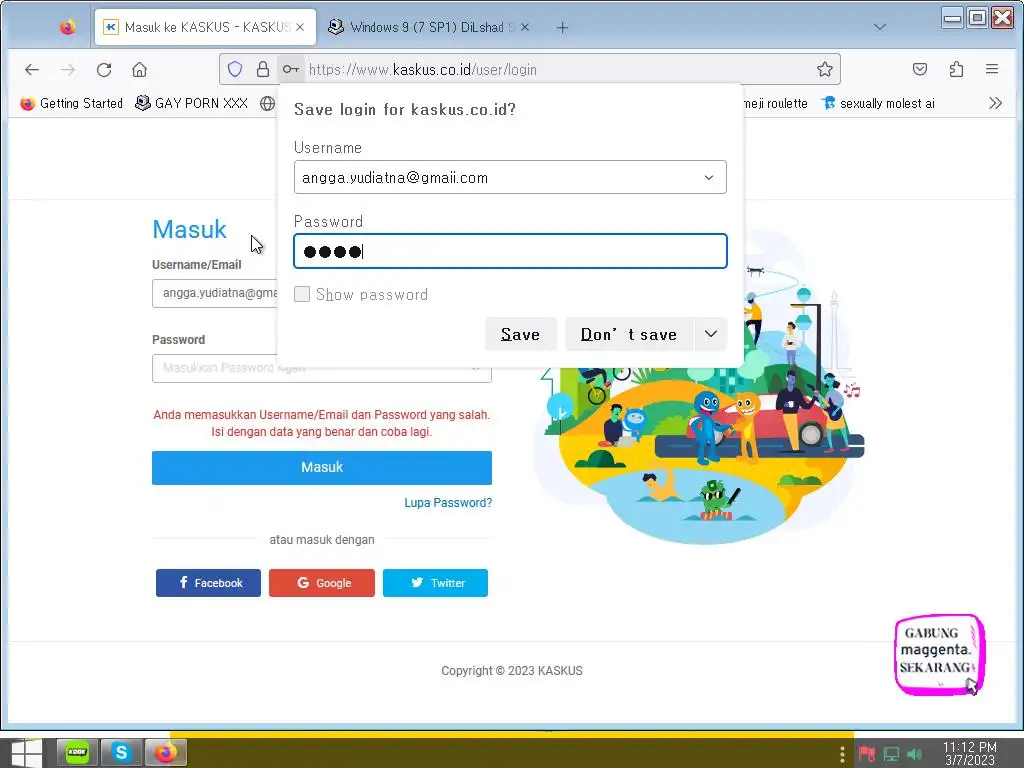
Task: Click the tray overflow dots icon
Action: 842,754
